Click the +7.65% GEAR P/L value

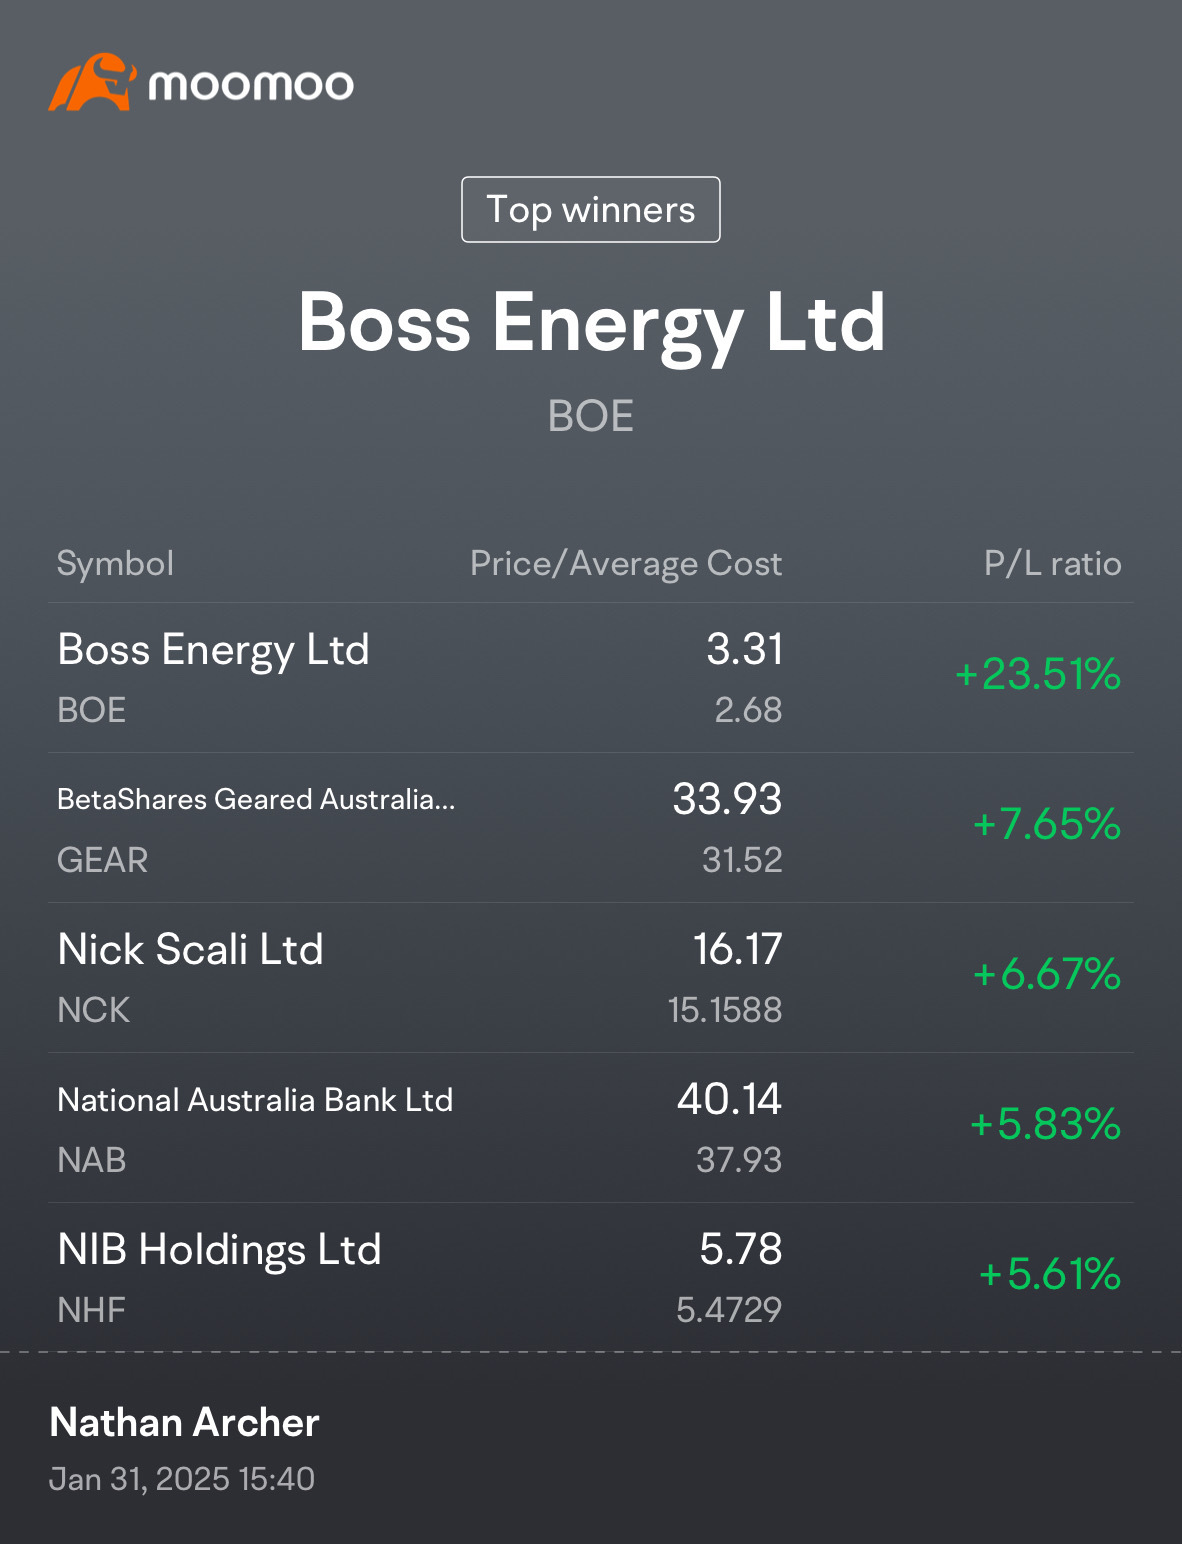pyautogui.click(x=1046, y=825)
